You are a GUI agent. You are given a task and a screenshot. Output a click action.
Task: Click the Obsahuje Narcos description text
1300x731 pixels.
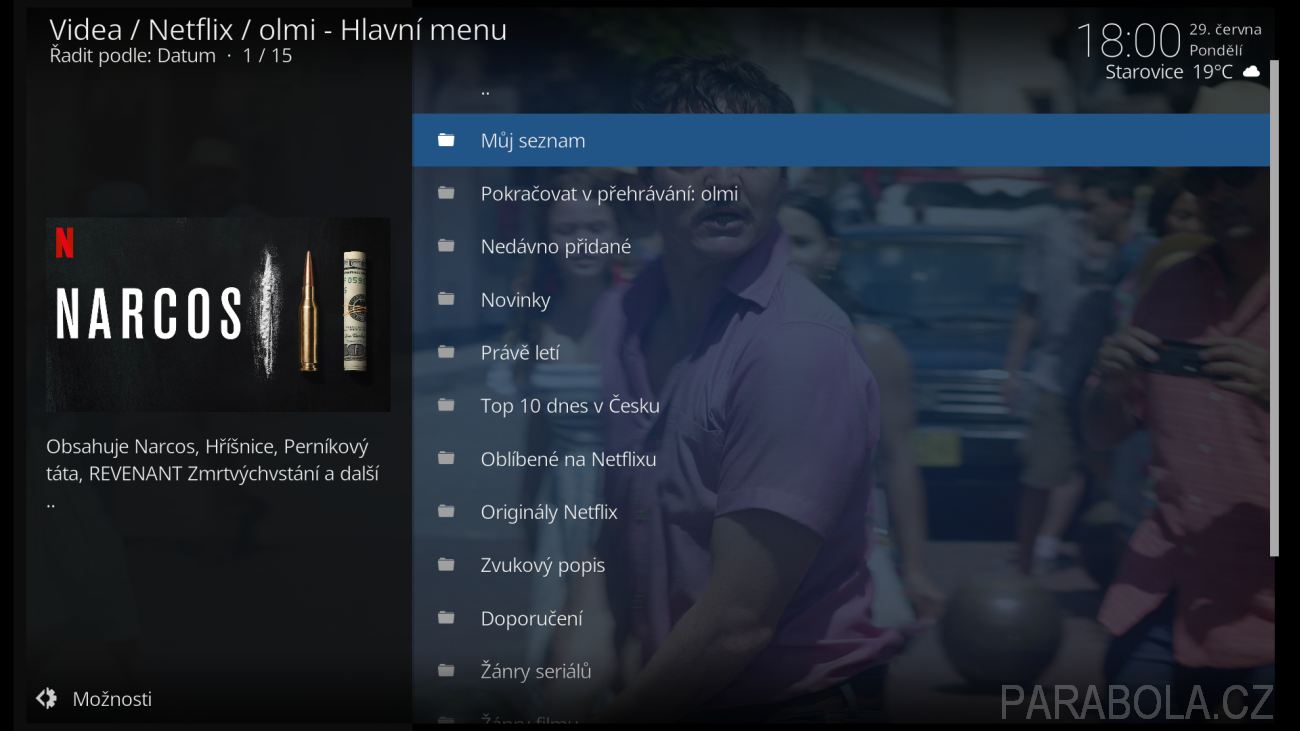coord(213,474)
